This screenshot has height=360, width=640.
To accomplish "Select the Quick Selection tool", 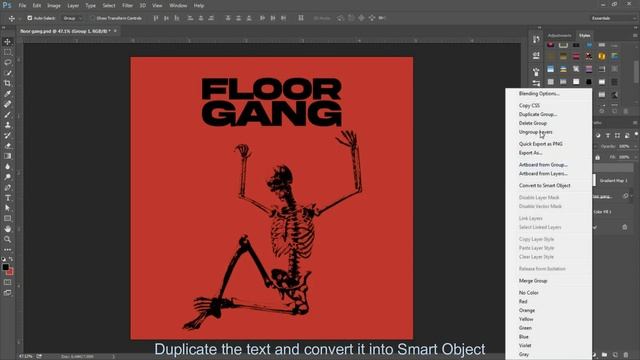I will [x=7, y=73].
